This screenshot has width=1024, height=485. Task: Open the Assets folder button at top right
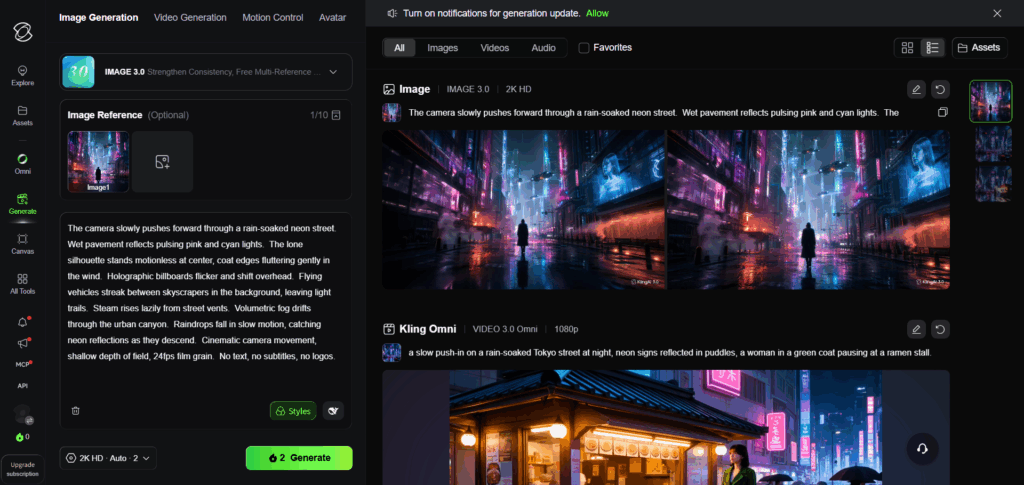(x=980, y=48)
